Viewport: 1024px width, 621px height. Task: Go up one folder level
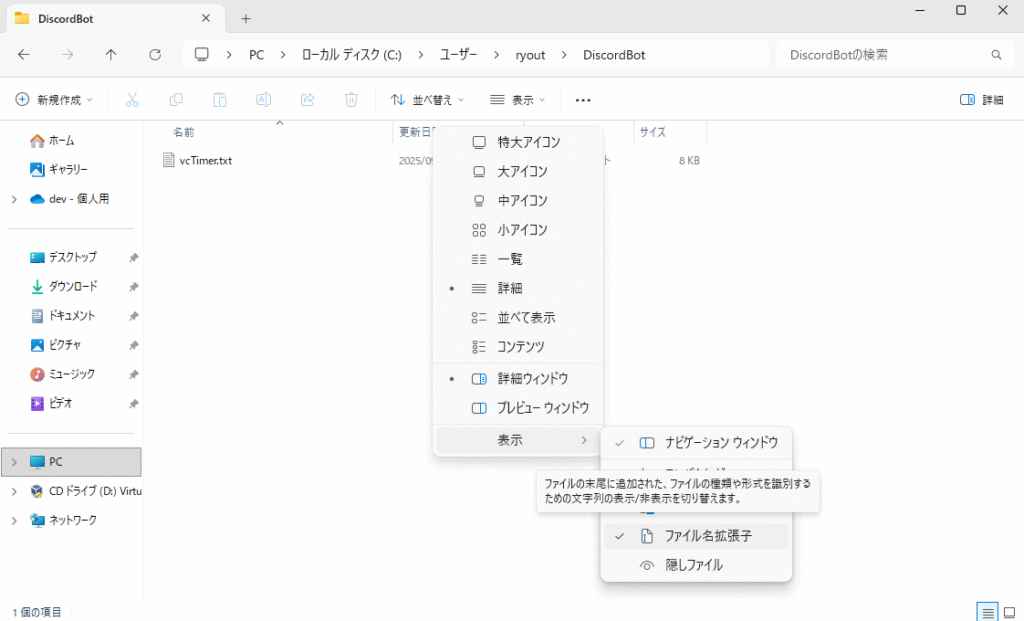click(111, 55)
